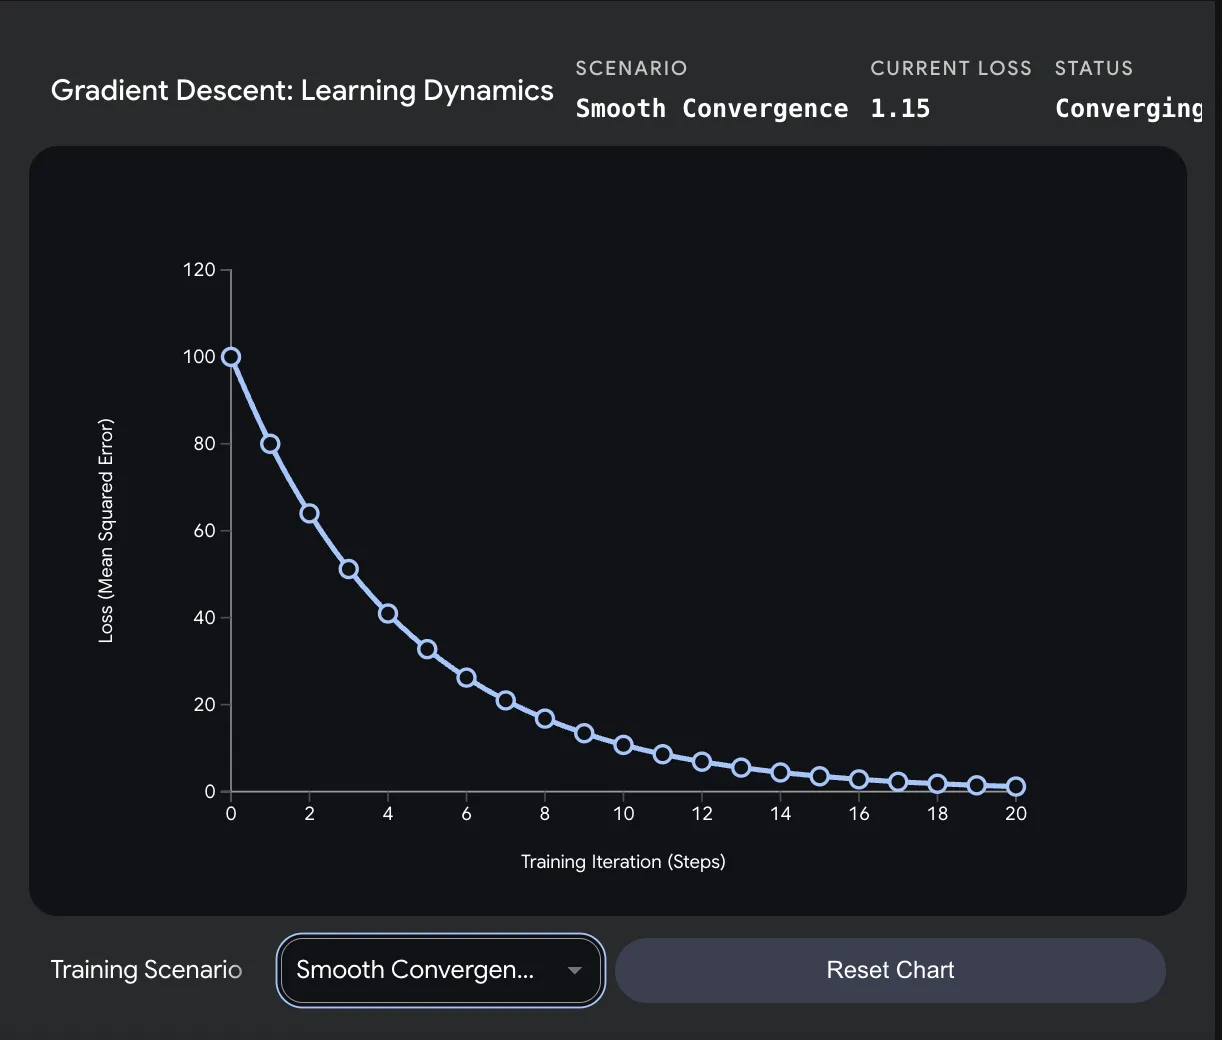Viewport: 1222px width, 1040px height.
Task: Click the y-axis tick label 100
Action: pos(199,357)
